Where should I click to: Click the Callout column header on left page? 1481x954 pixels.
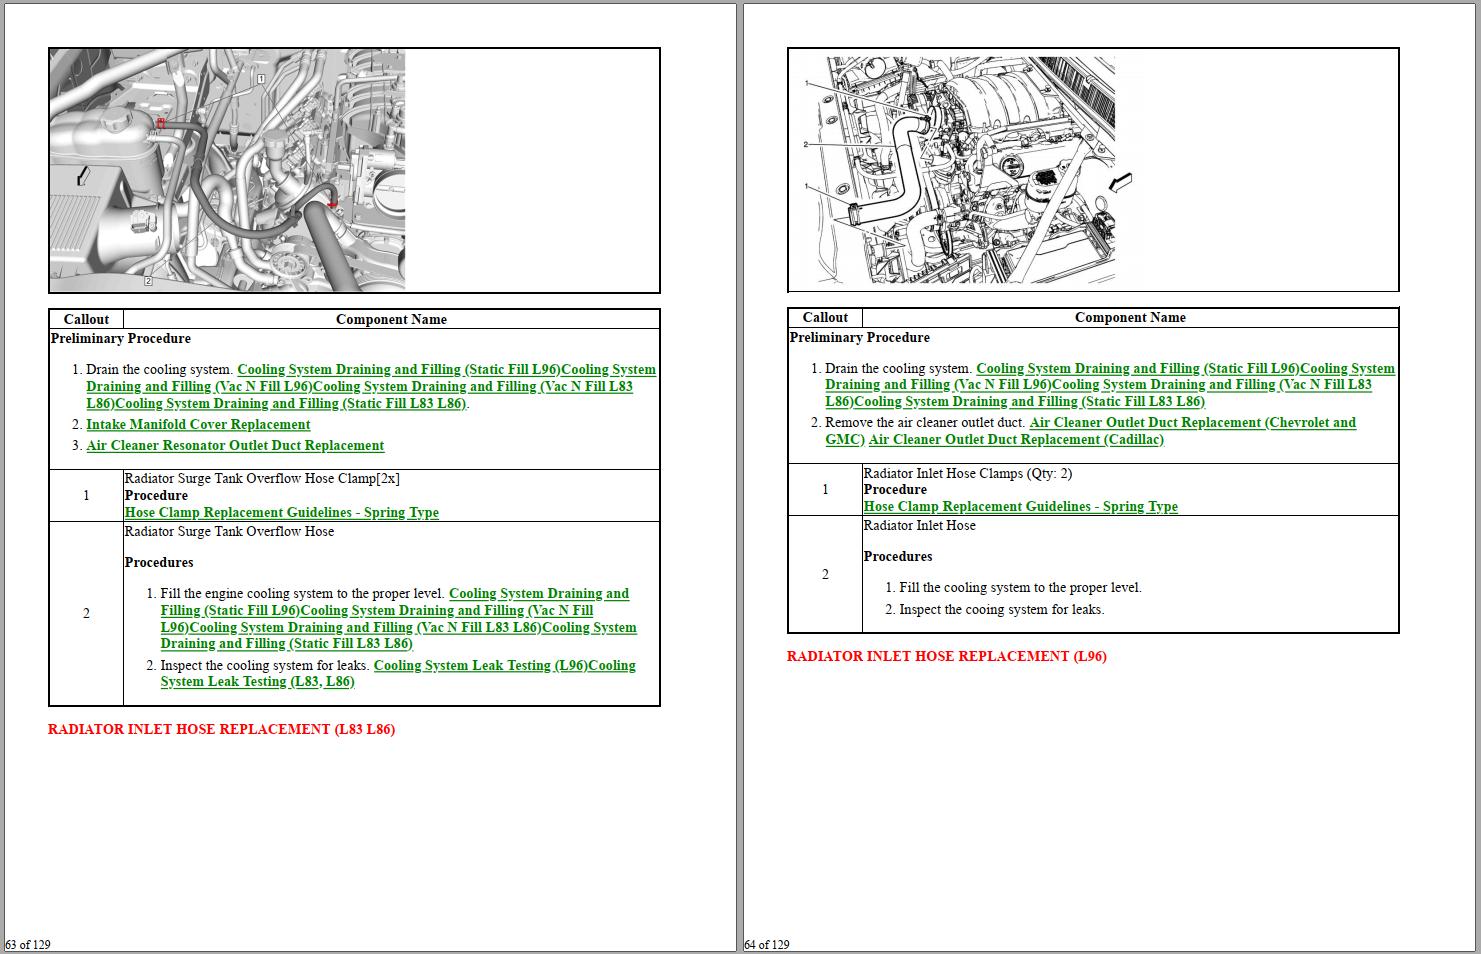point(86,320)
